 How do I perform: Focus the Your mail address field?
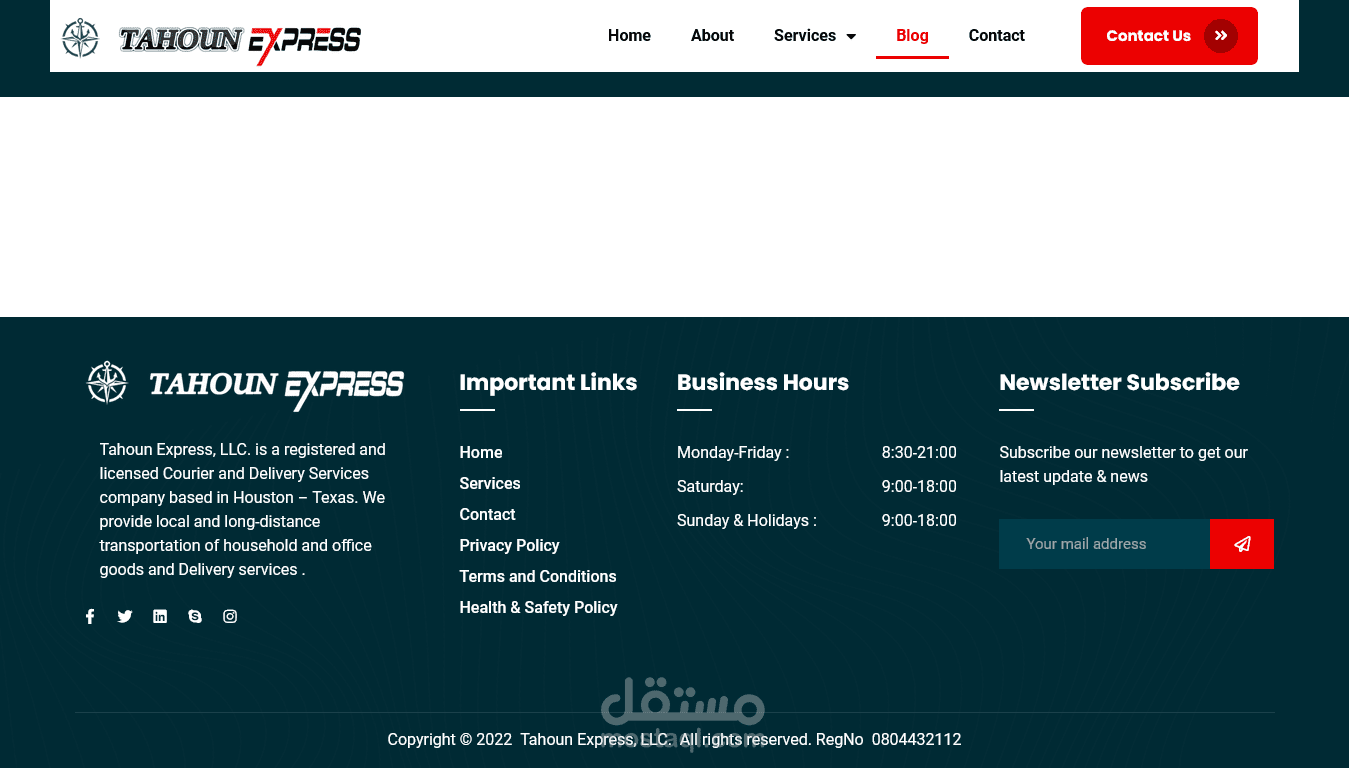[x=1104, y=544]
